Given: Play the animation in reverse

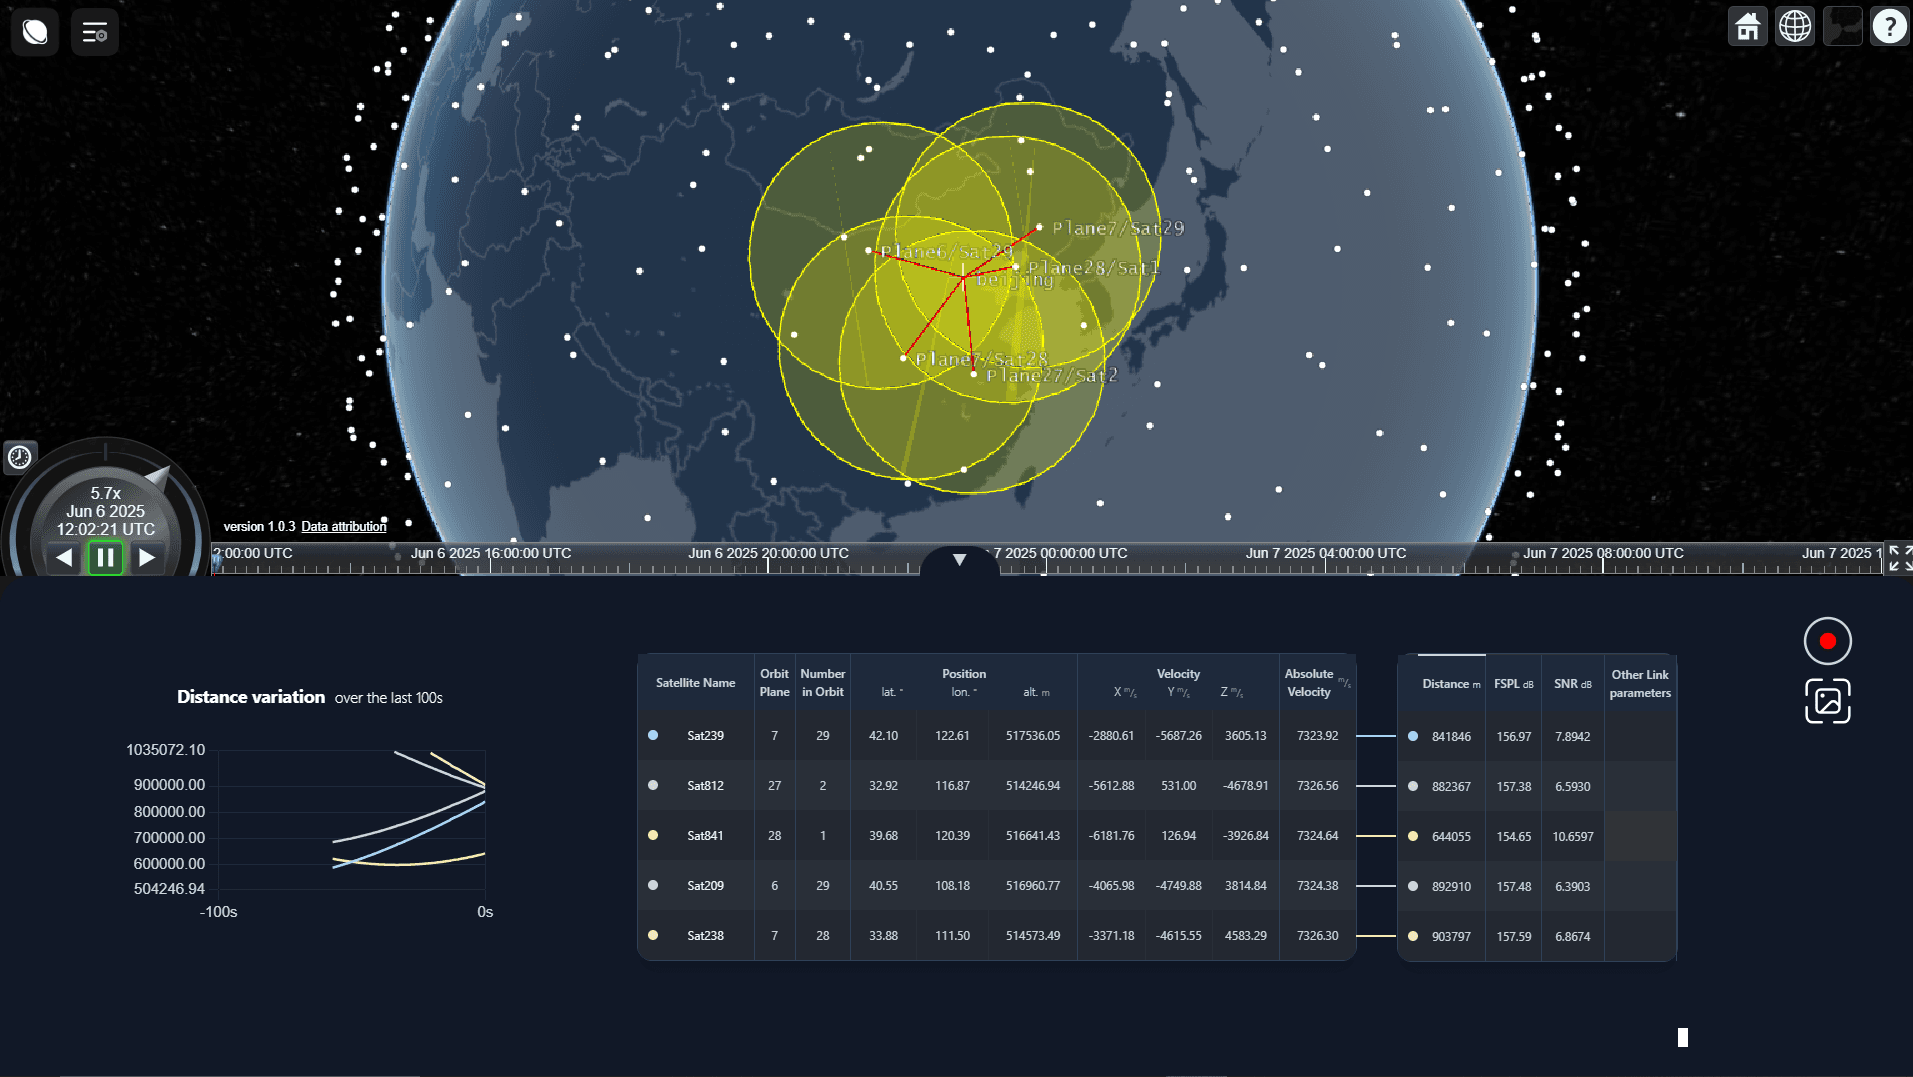Looking at the screenshot, I should click(64, 557).
